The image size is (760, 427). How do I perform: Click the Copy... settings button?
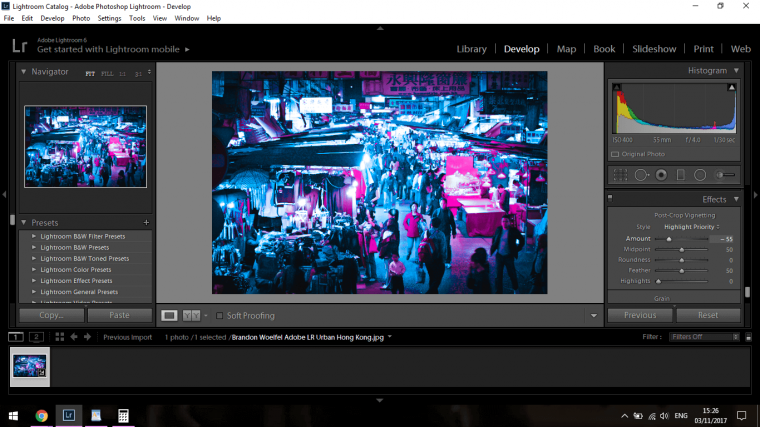(x=51, y=315)
